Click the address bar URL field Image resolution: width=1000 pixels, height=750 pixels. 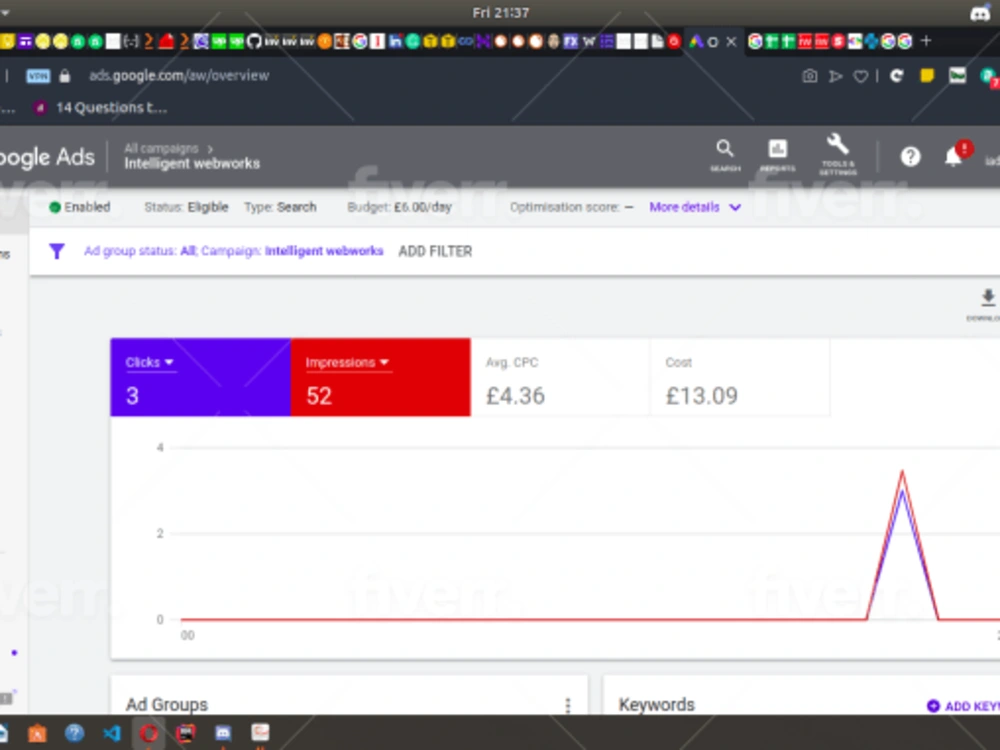tap(179, 76)
